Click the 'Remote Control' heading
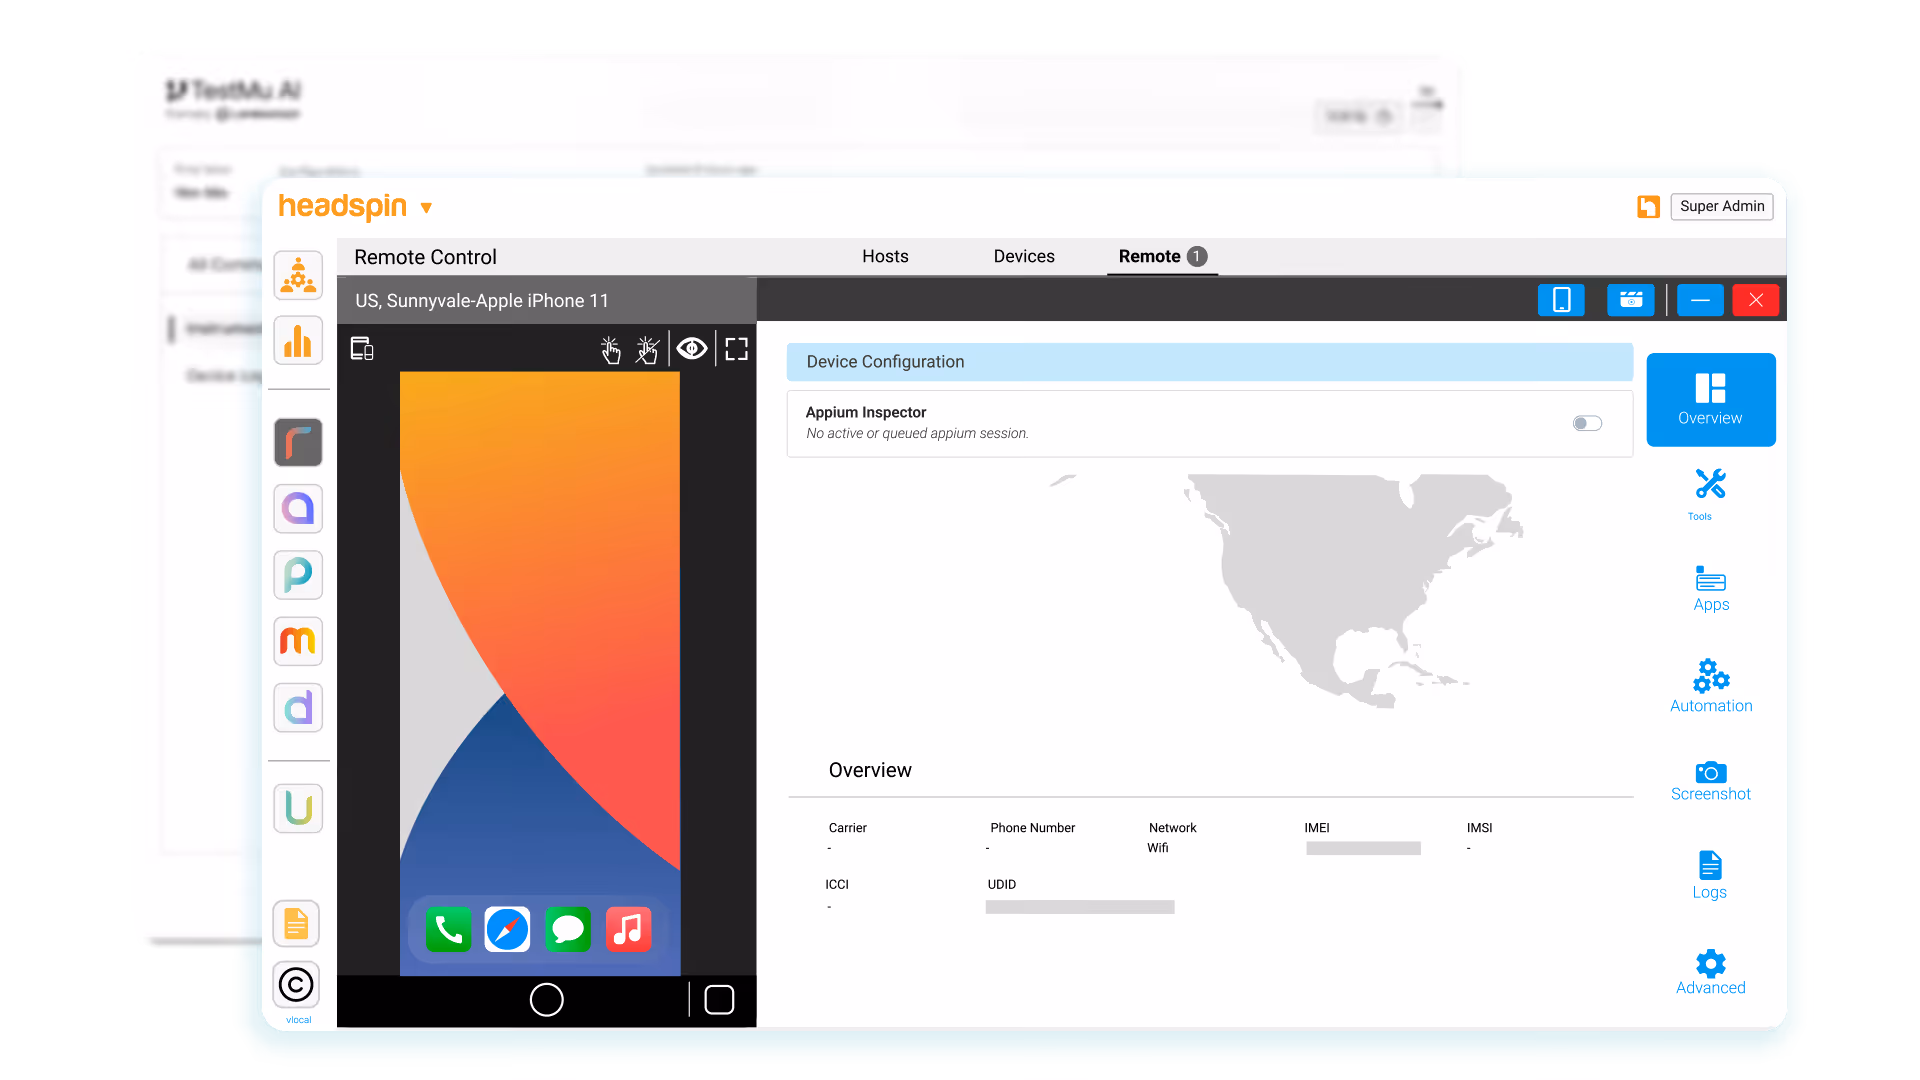This screenshot has width=1920, height=1080. 425,257
